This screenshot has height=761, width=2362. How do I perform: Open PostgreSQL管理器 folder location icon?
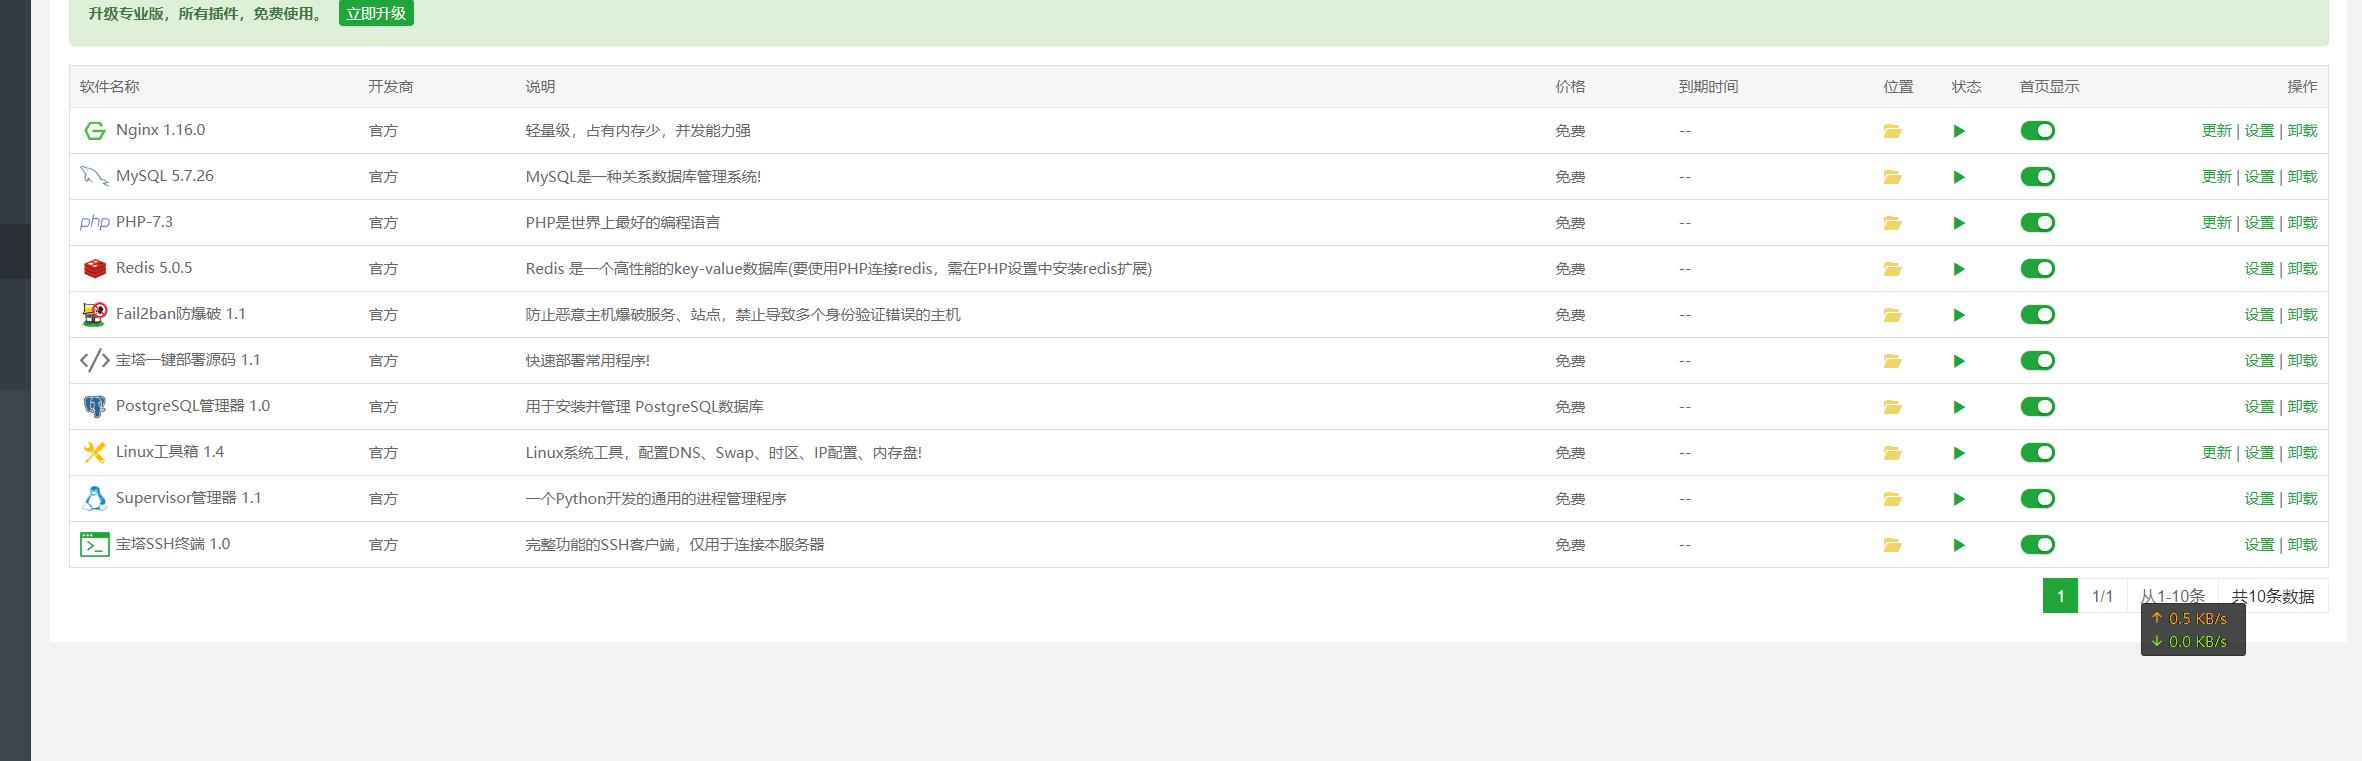(x=1892, y=407)
